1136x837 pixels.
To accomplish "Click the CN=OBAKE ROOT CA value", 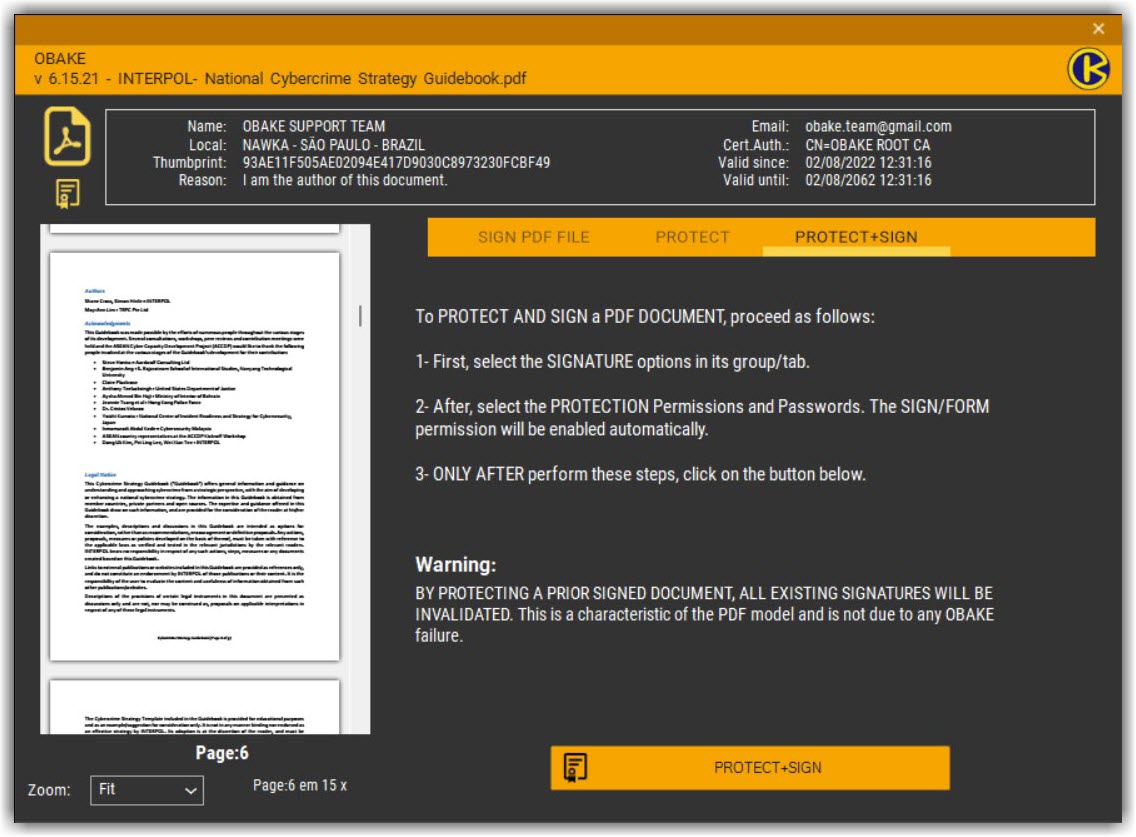I will click(x=867, y=144).
